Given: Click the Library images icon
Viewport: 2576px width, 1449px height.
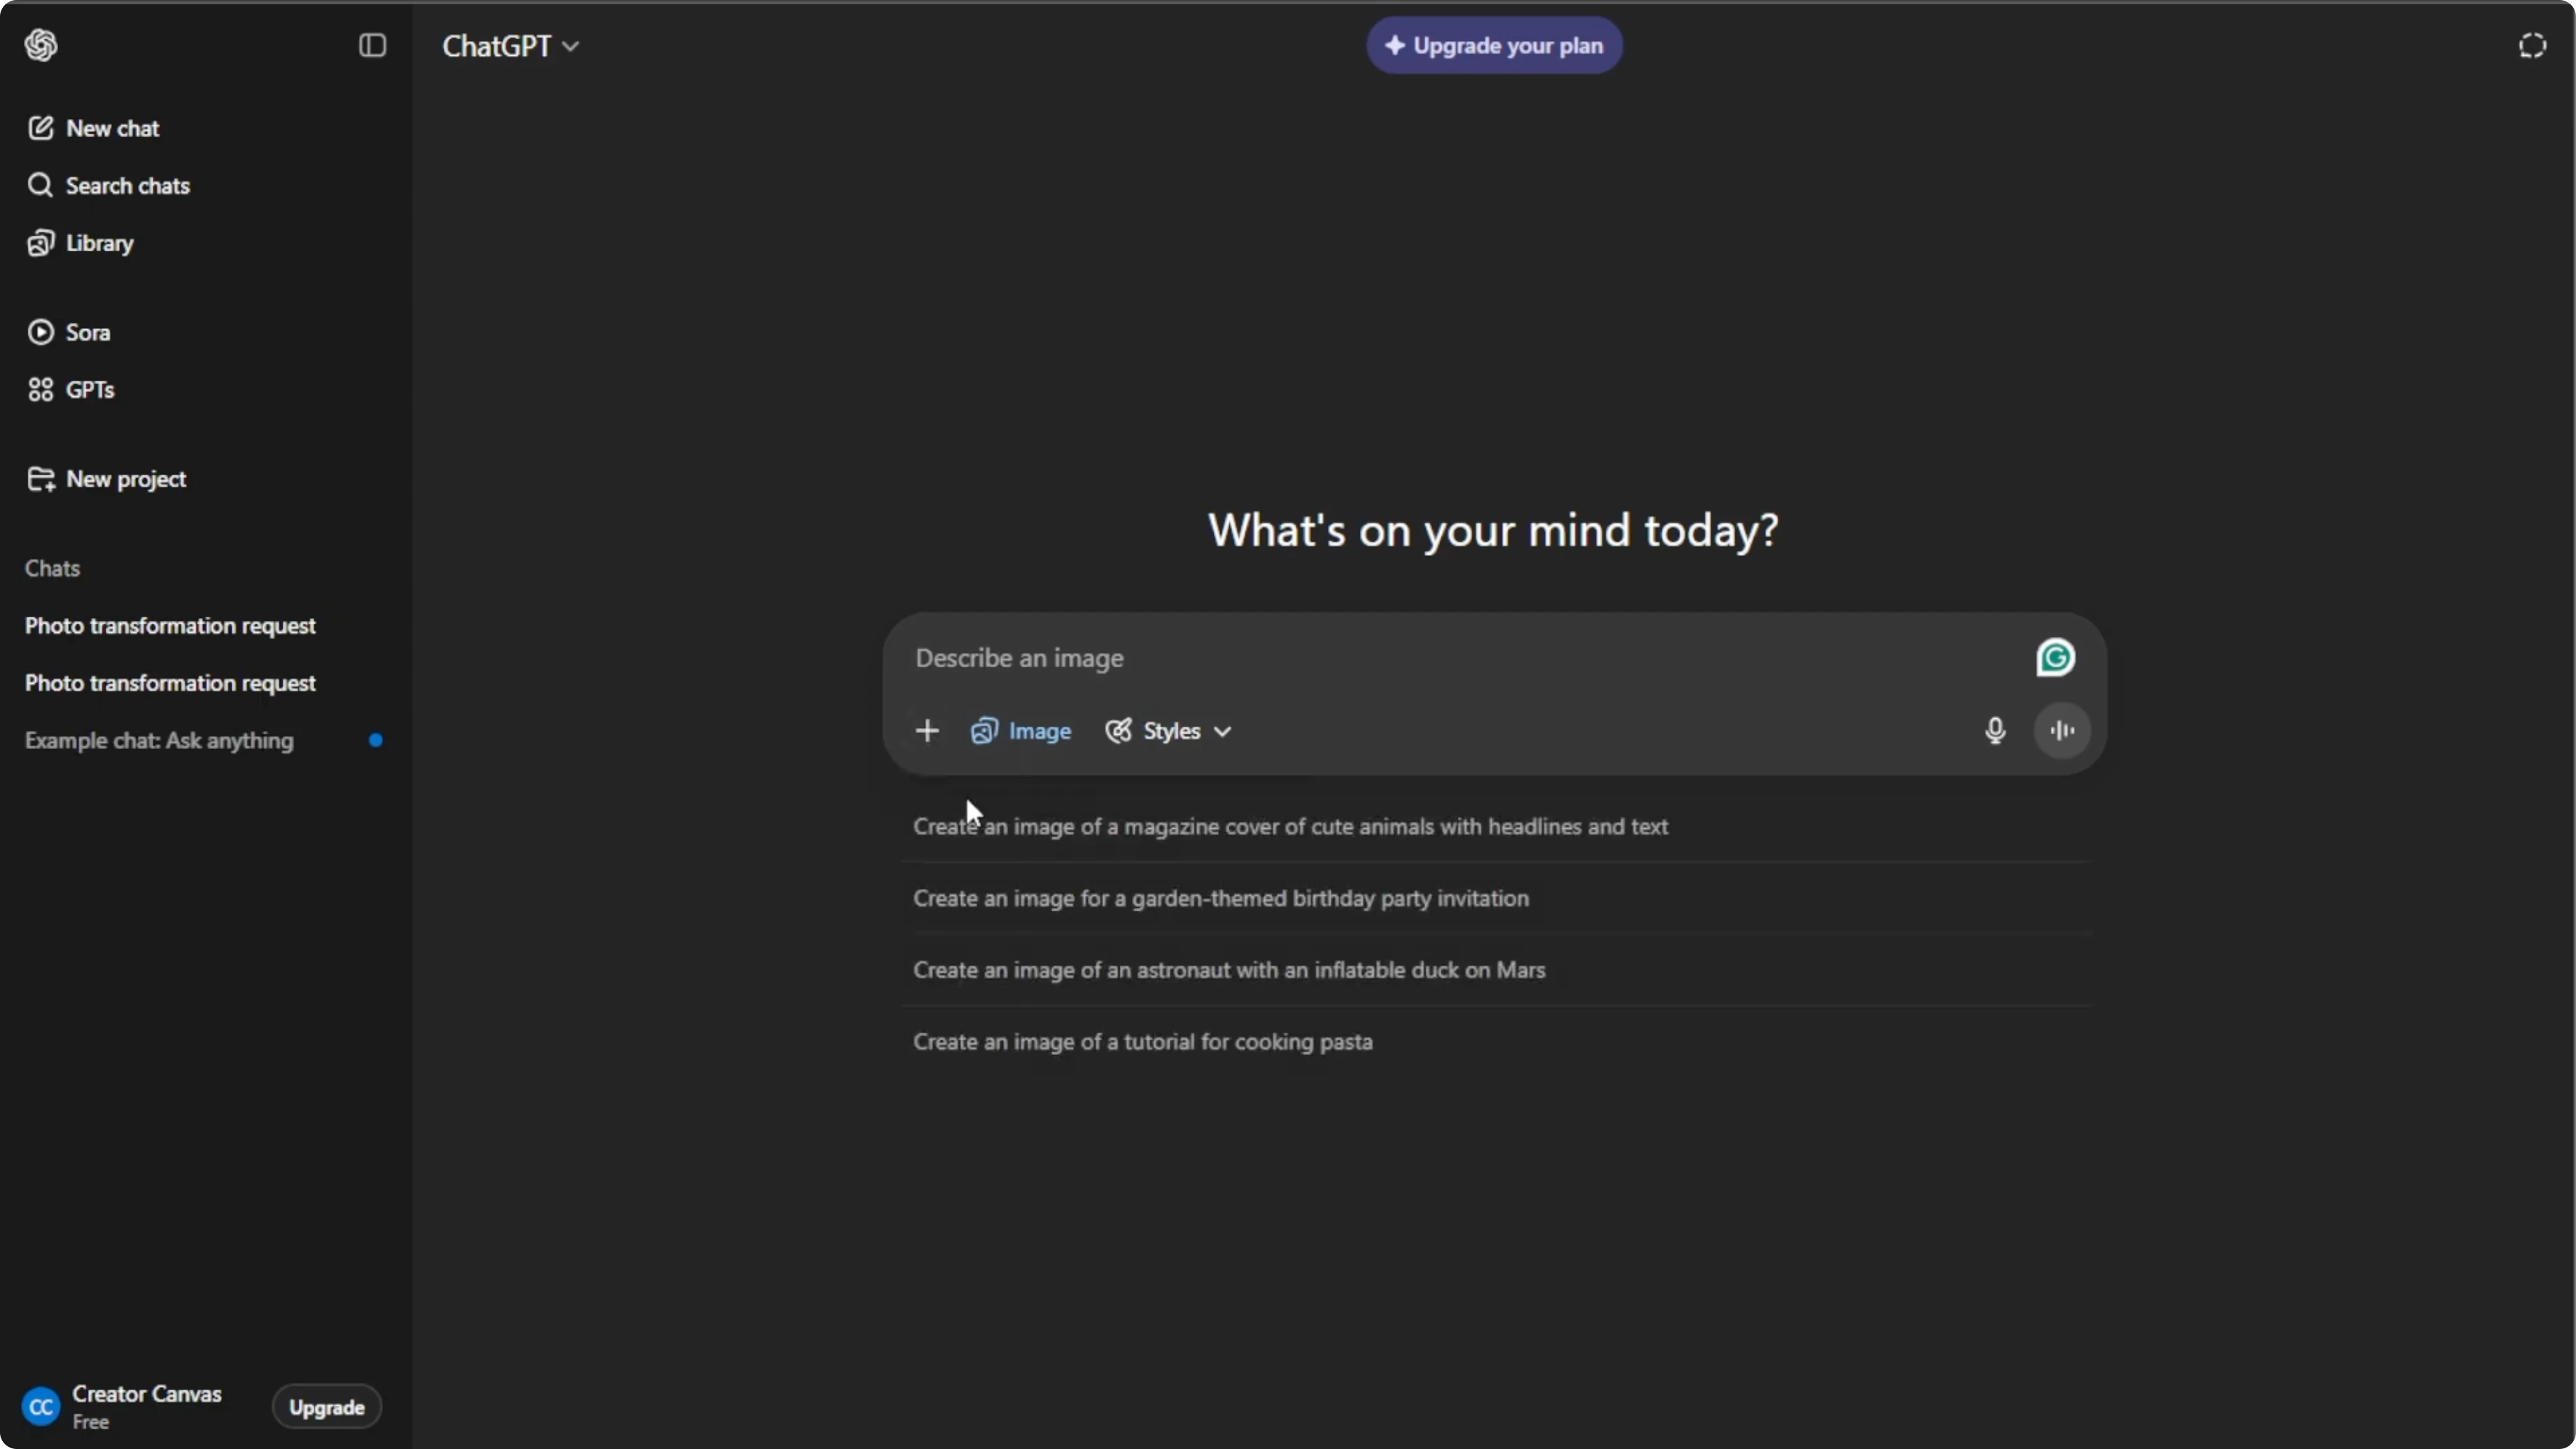Looking at the screenshot, I should click(40, 243).
